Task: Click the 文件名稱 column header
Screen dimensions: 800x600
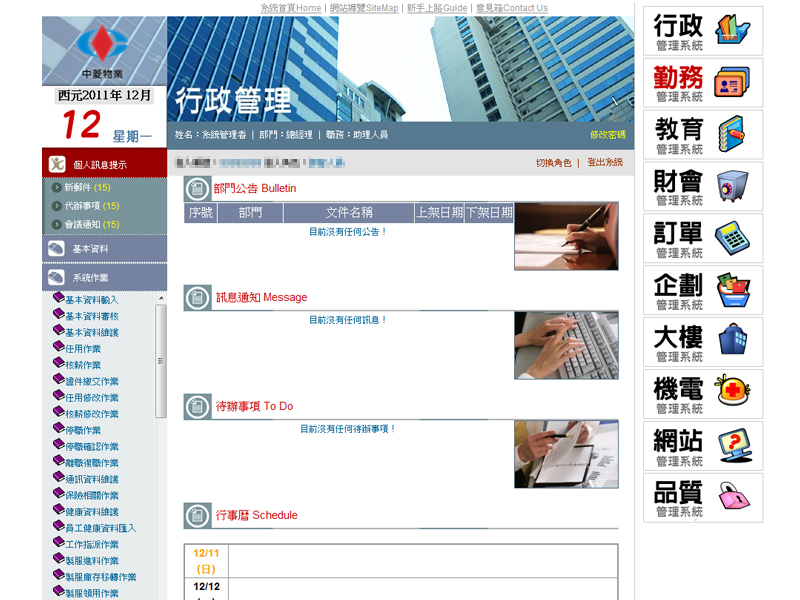Action: coord(349,213)
